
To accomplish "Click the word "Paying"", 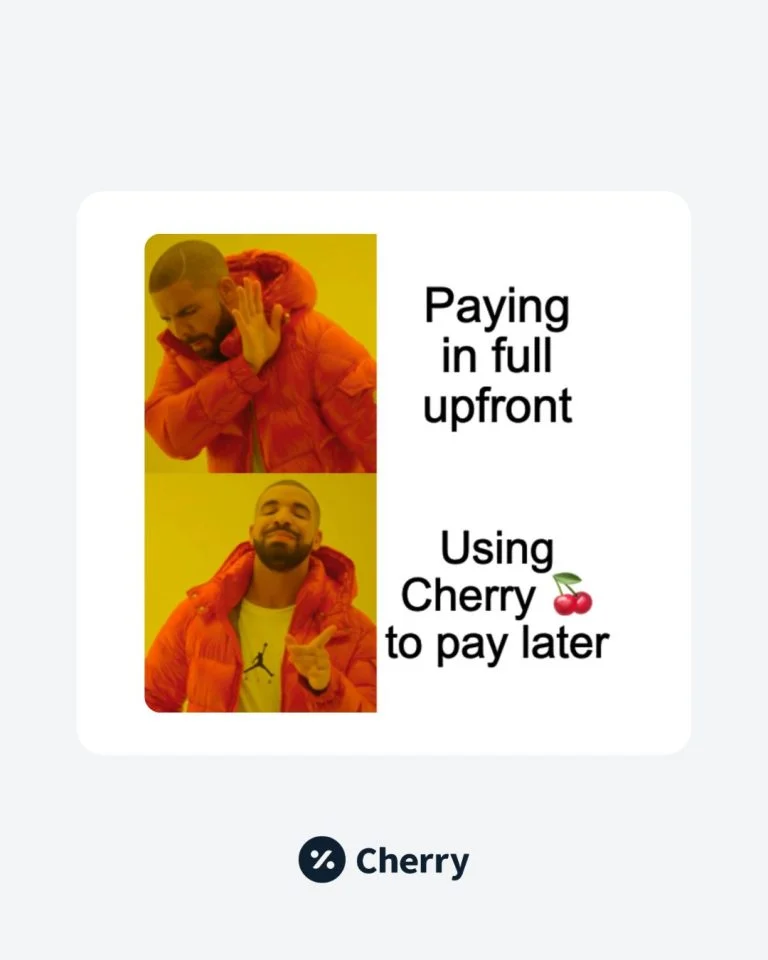I will (x=497, y=307).
